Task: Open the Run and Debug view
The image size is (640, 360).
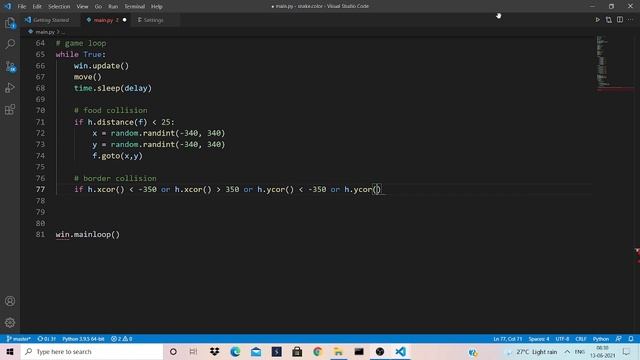Action: [x=10, y=88]
